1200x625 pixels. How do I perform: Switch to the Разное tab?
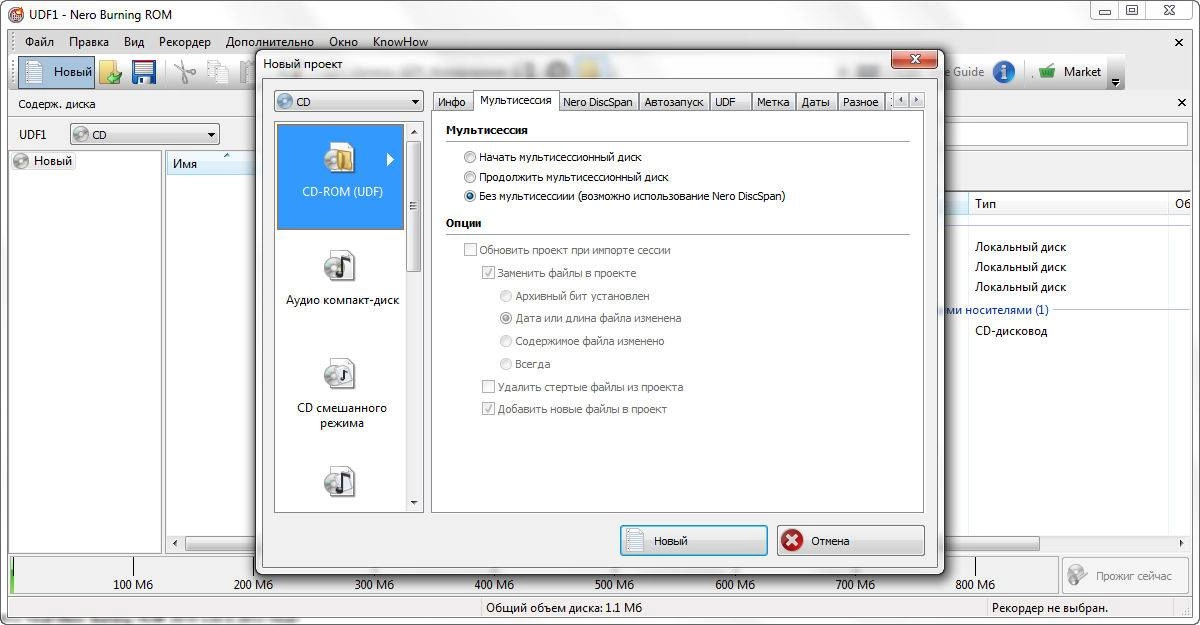pos(860,102)
